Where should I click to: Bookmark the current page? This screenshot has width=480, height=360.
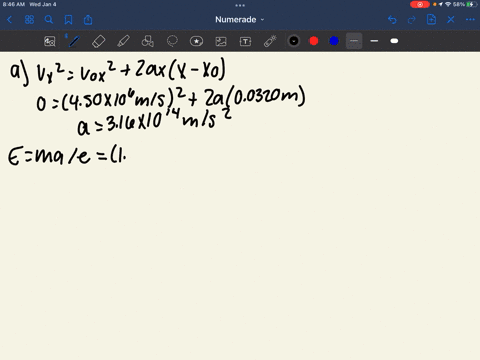[68, 20]
